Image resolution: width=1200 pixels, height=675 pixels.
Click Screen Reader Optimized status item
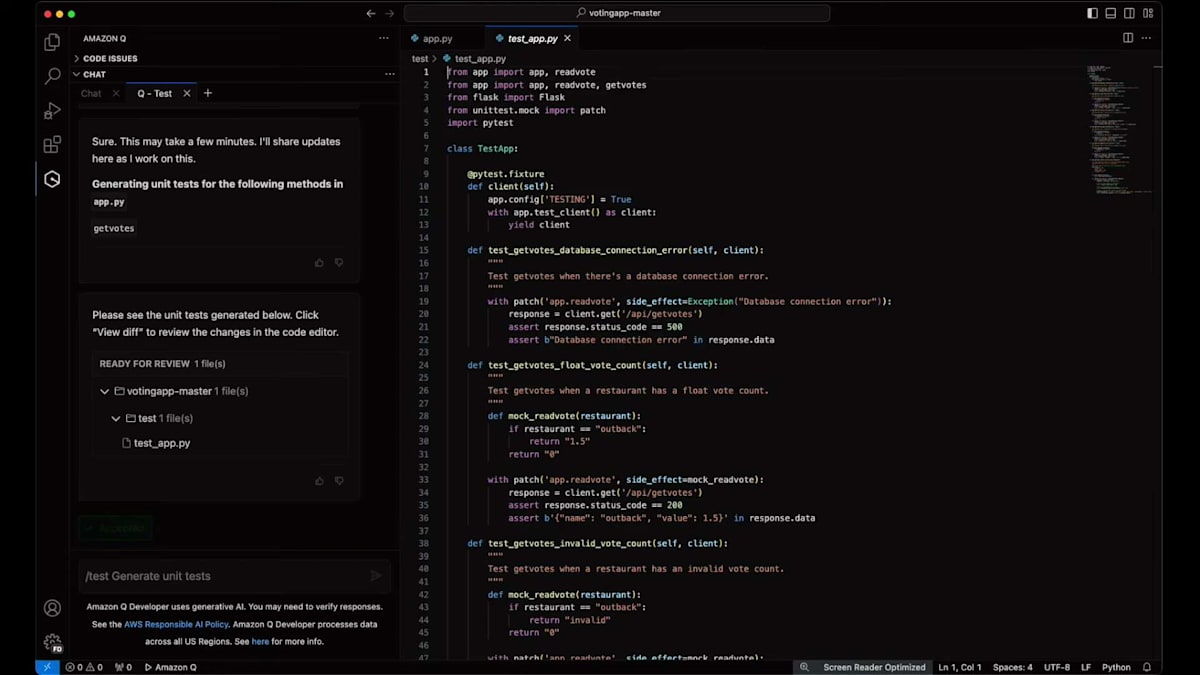[874, 667]
